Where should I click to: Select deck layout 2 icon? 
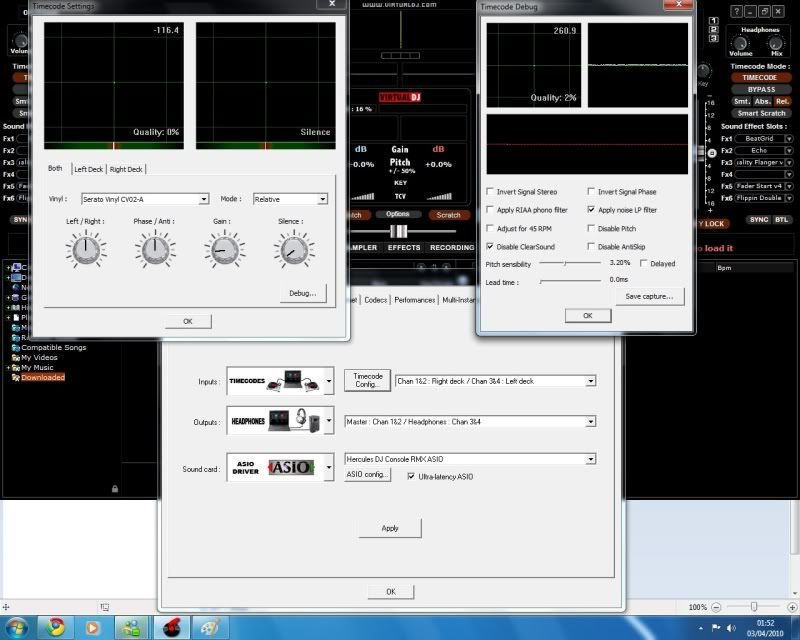713,30
